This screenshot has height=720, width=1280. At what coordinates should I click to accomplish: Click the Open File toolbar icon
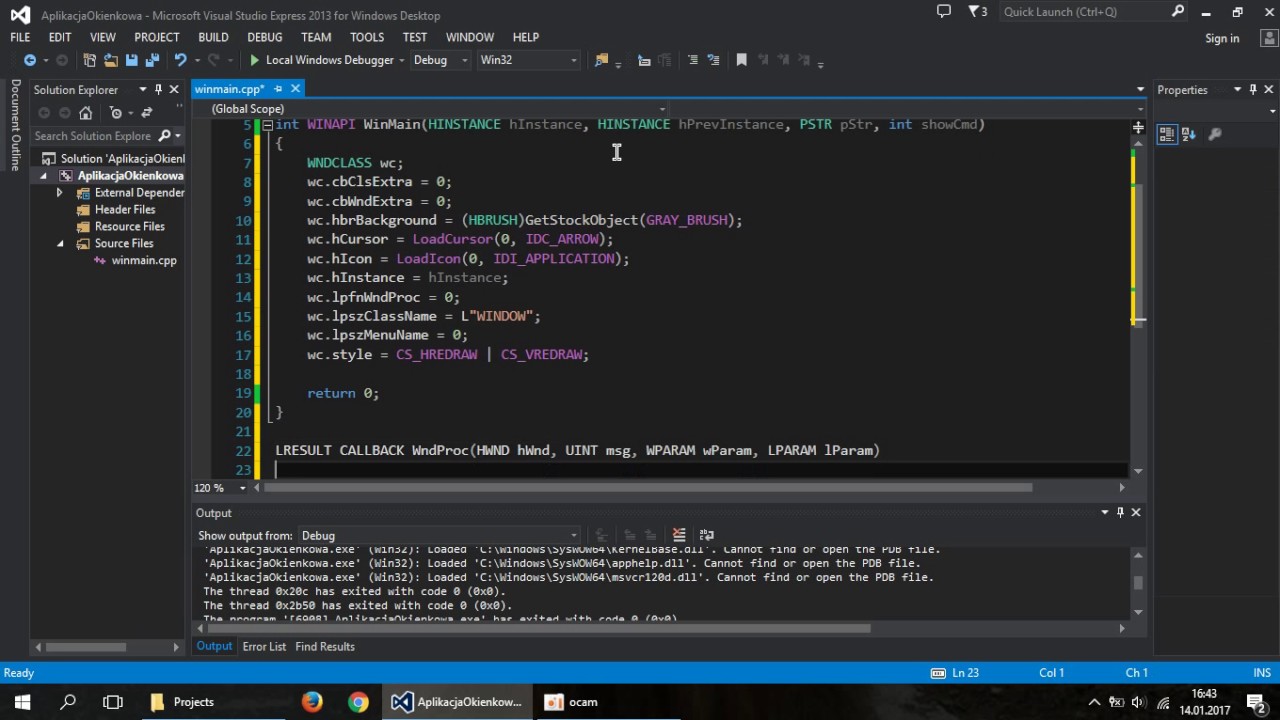[110, 60]
